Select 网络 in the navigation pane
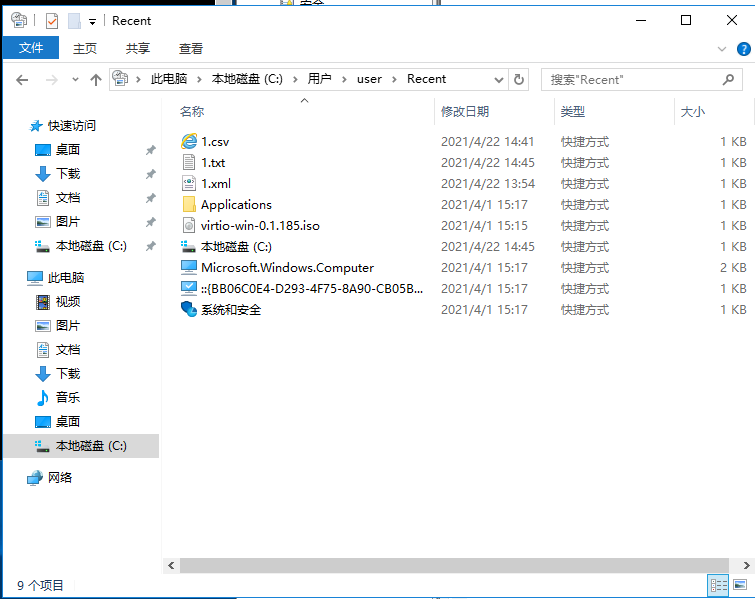 (60, 478)
